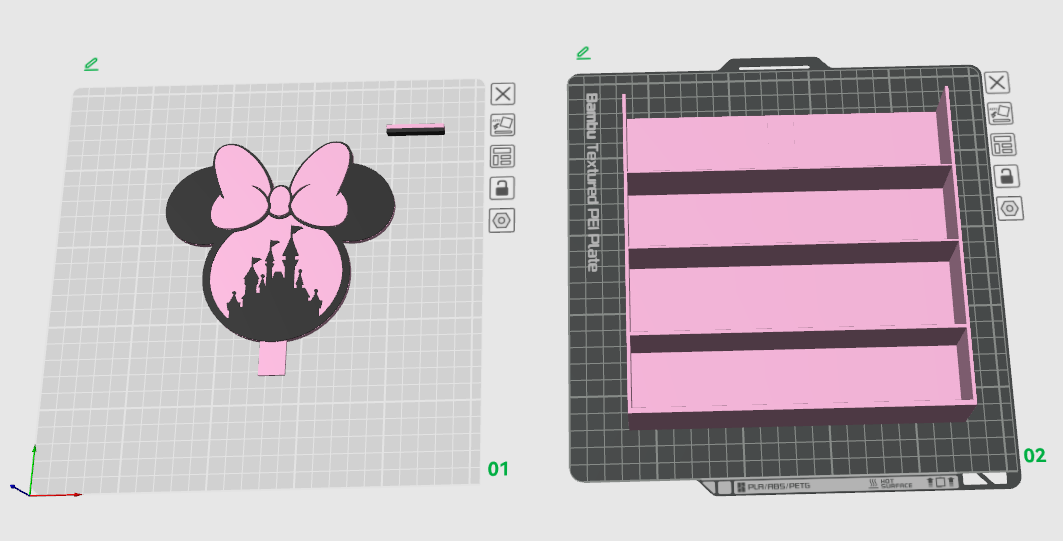Remove plate 02 with its X icon
The width and height of the screenshot is (1063, 541).
(x=997, y=83)
